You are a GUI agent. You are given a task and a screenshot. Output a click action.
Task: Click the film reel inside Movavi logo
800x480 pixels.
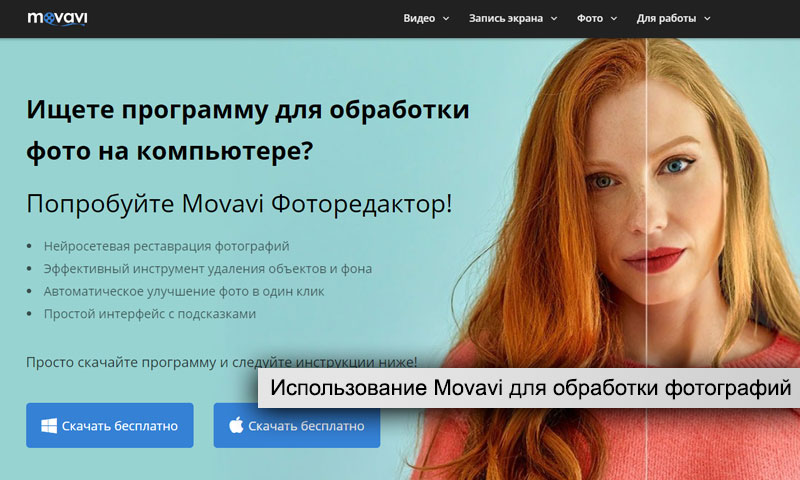click(x=49, y=18)
